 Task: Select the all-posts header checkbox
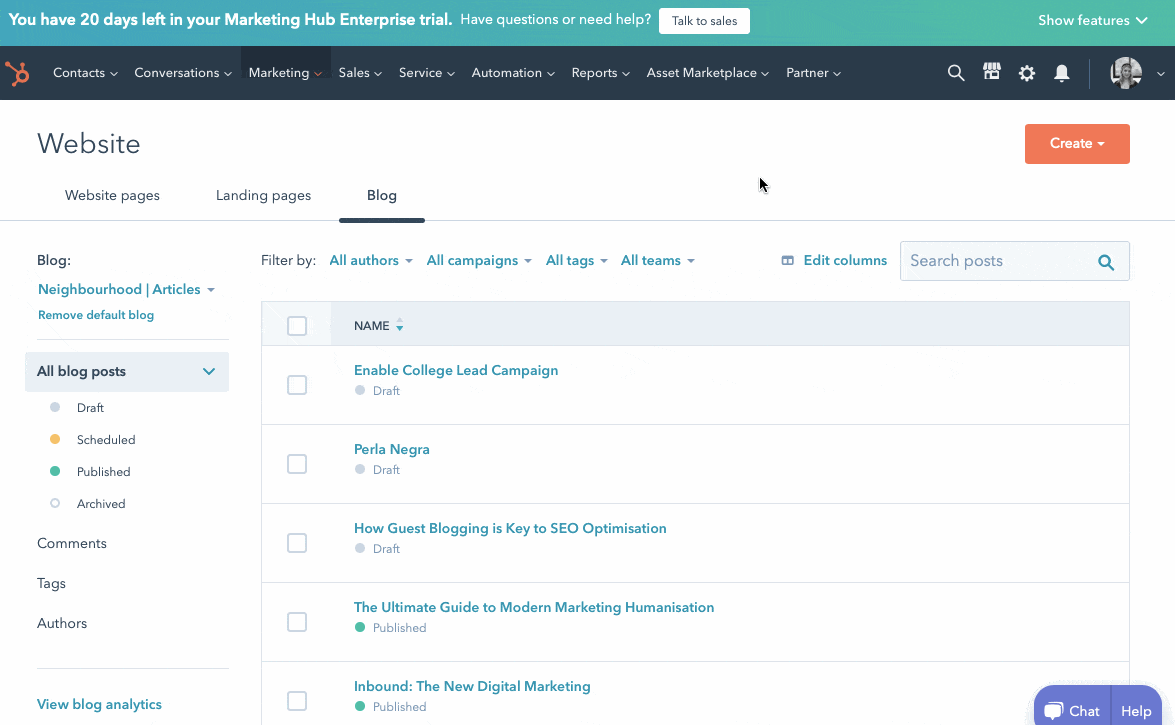pos(297,325)
